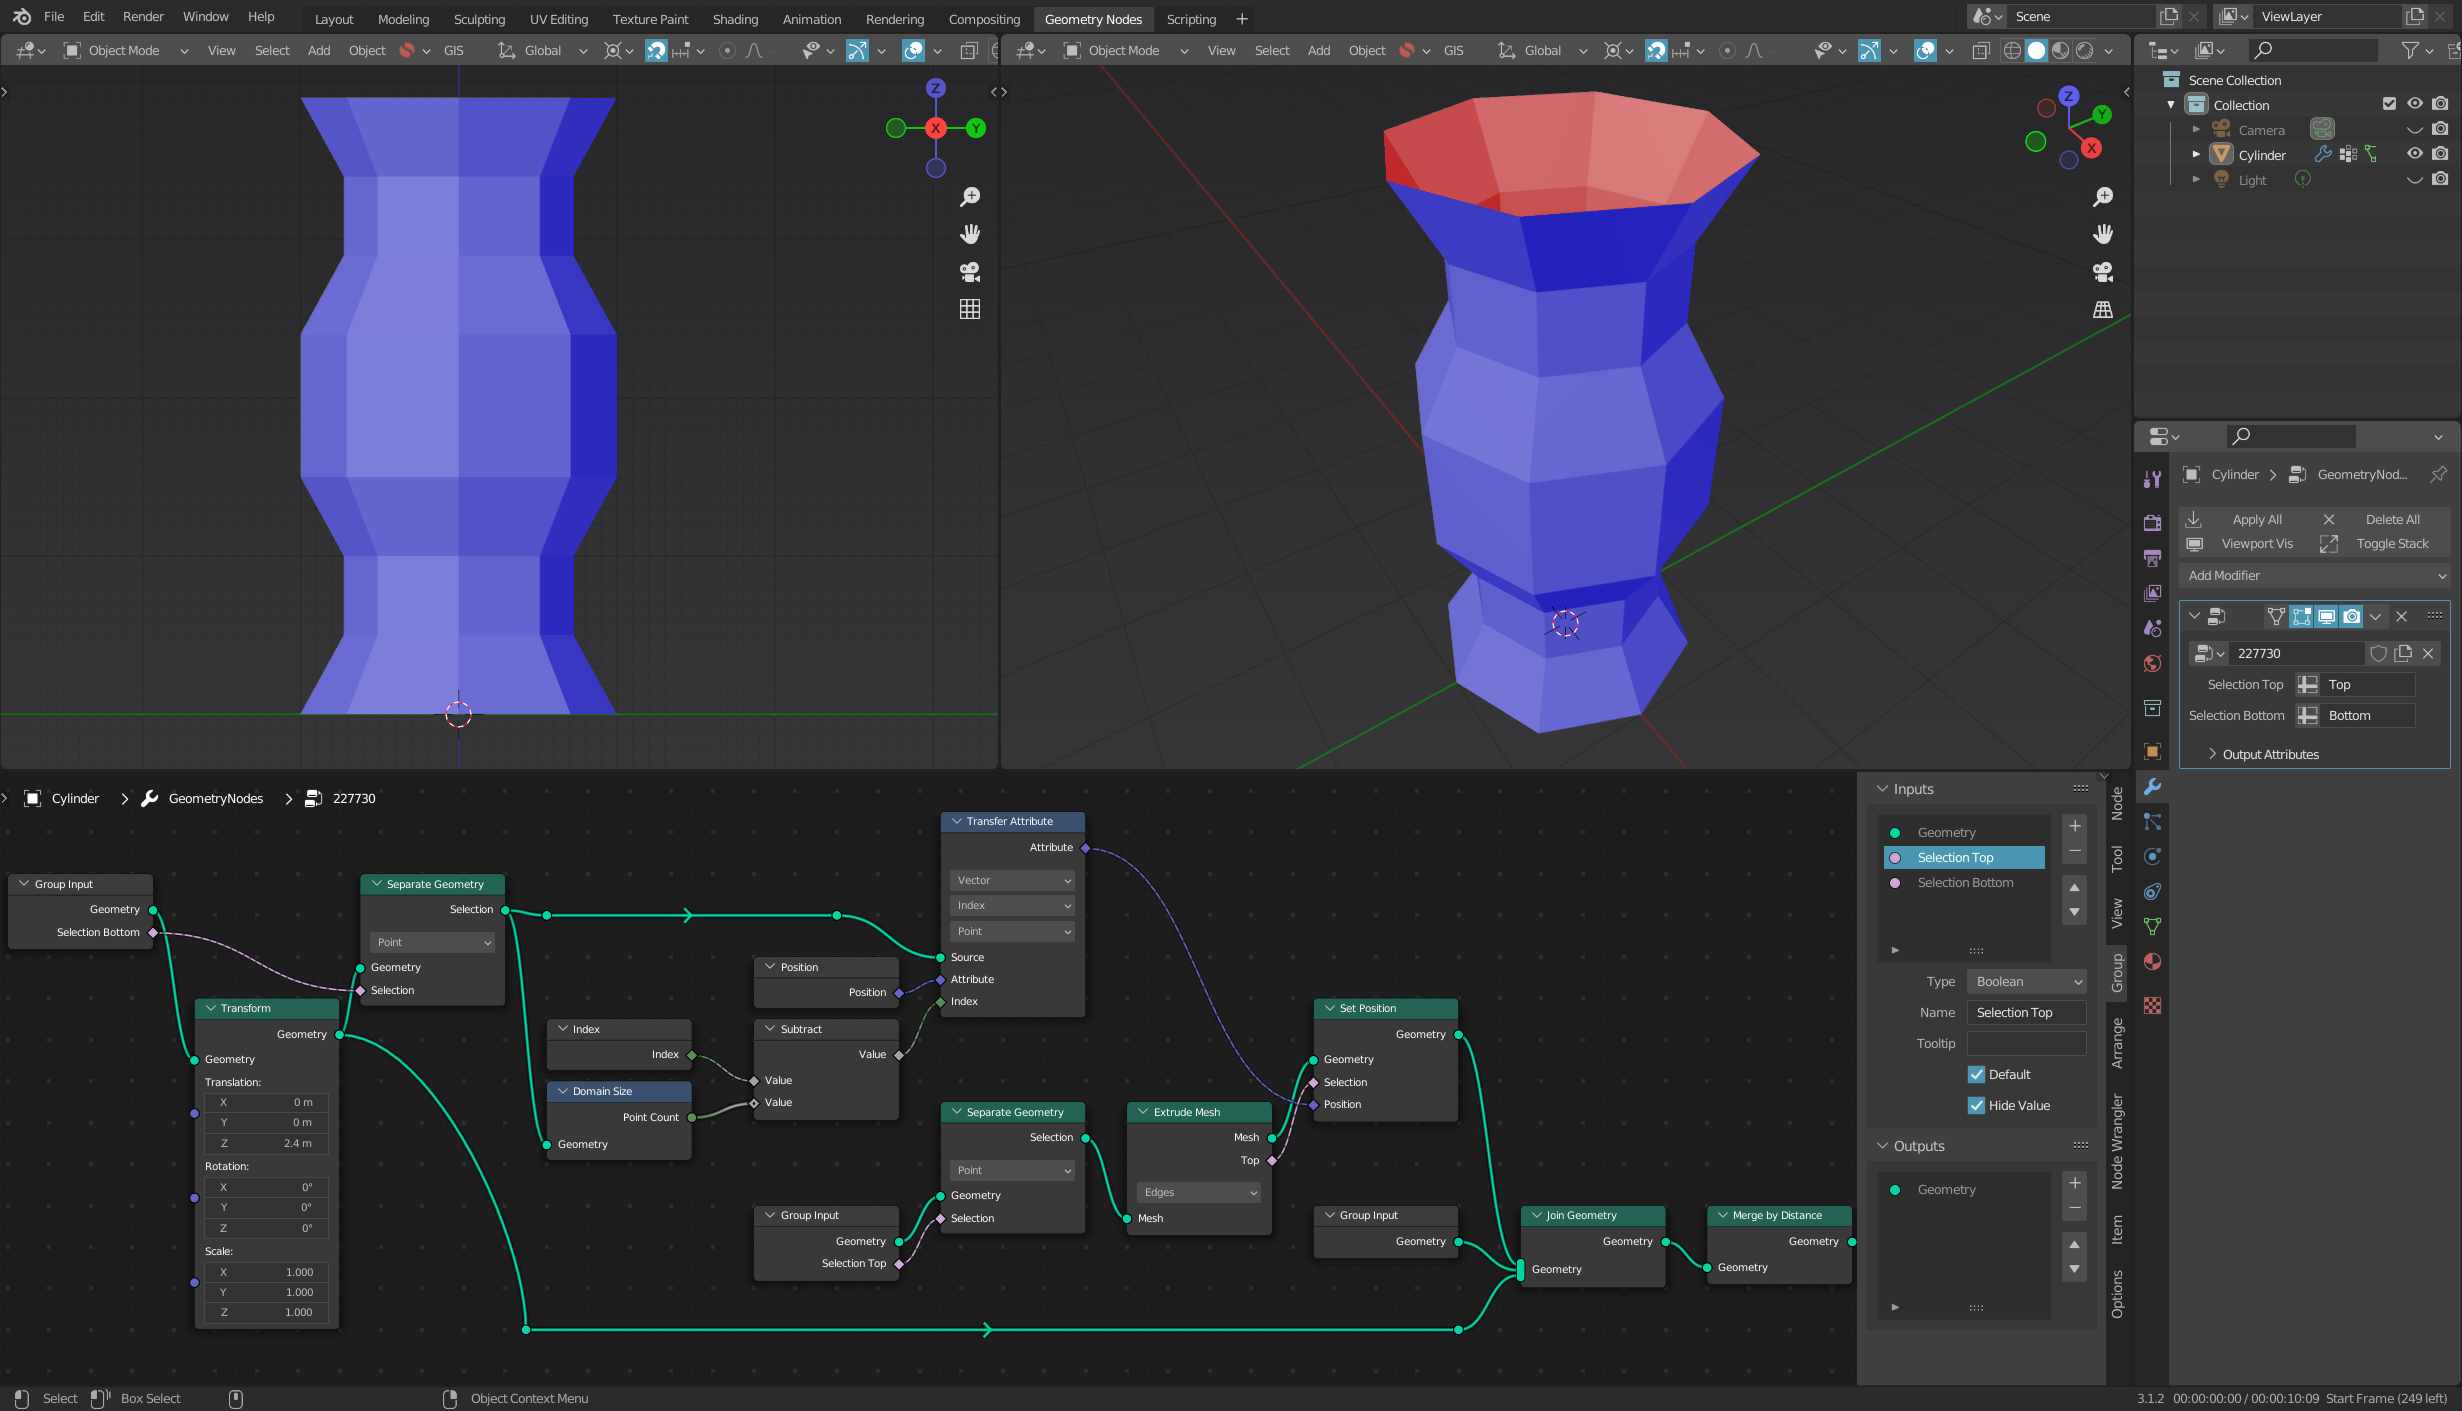Toggle modifier edit mode display
Viewport: 2462px width, 1411px height.
click(x=2301, y=616)
